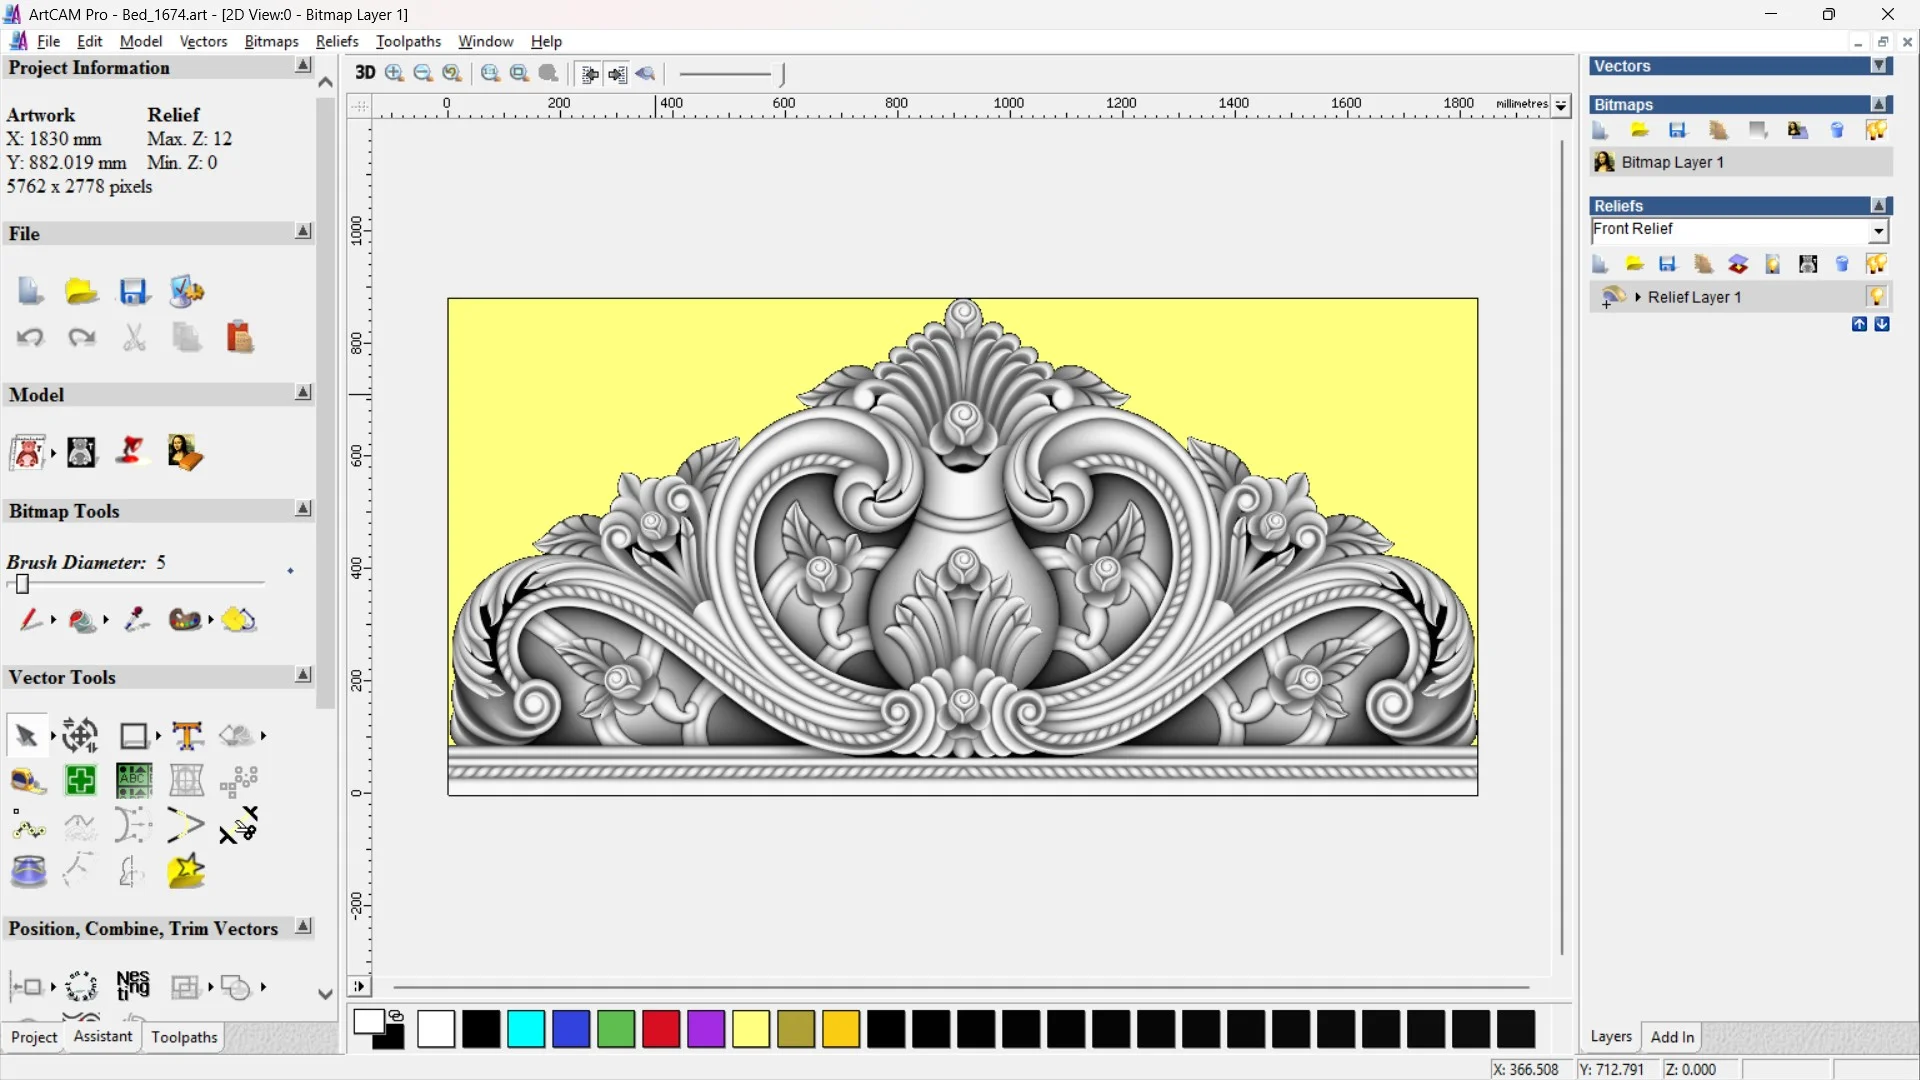1920x1080 pixels.
Task: Open the Front Relief dropdown
Action: (1878, 231)
